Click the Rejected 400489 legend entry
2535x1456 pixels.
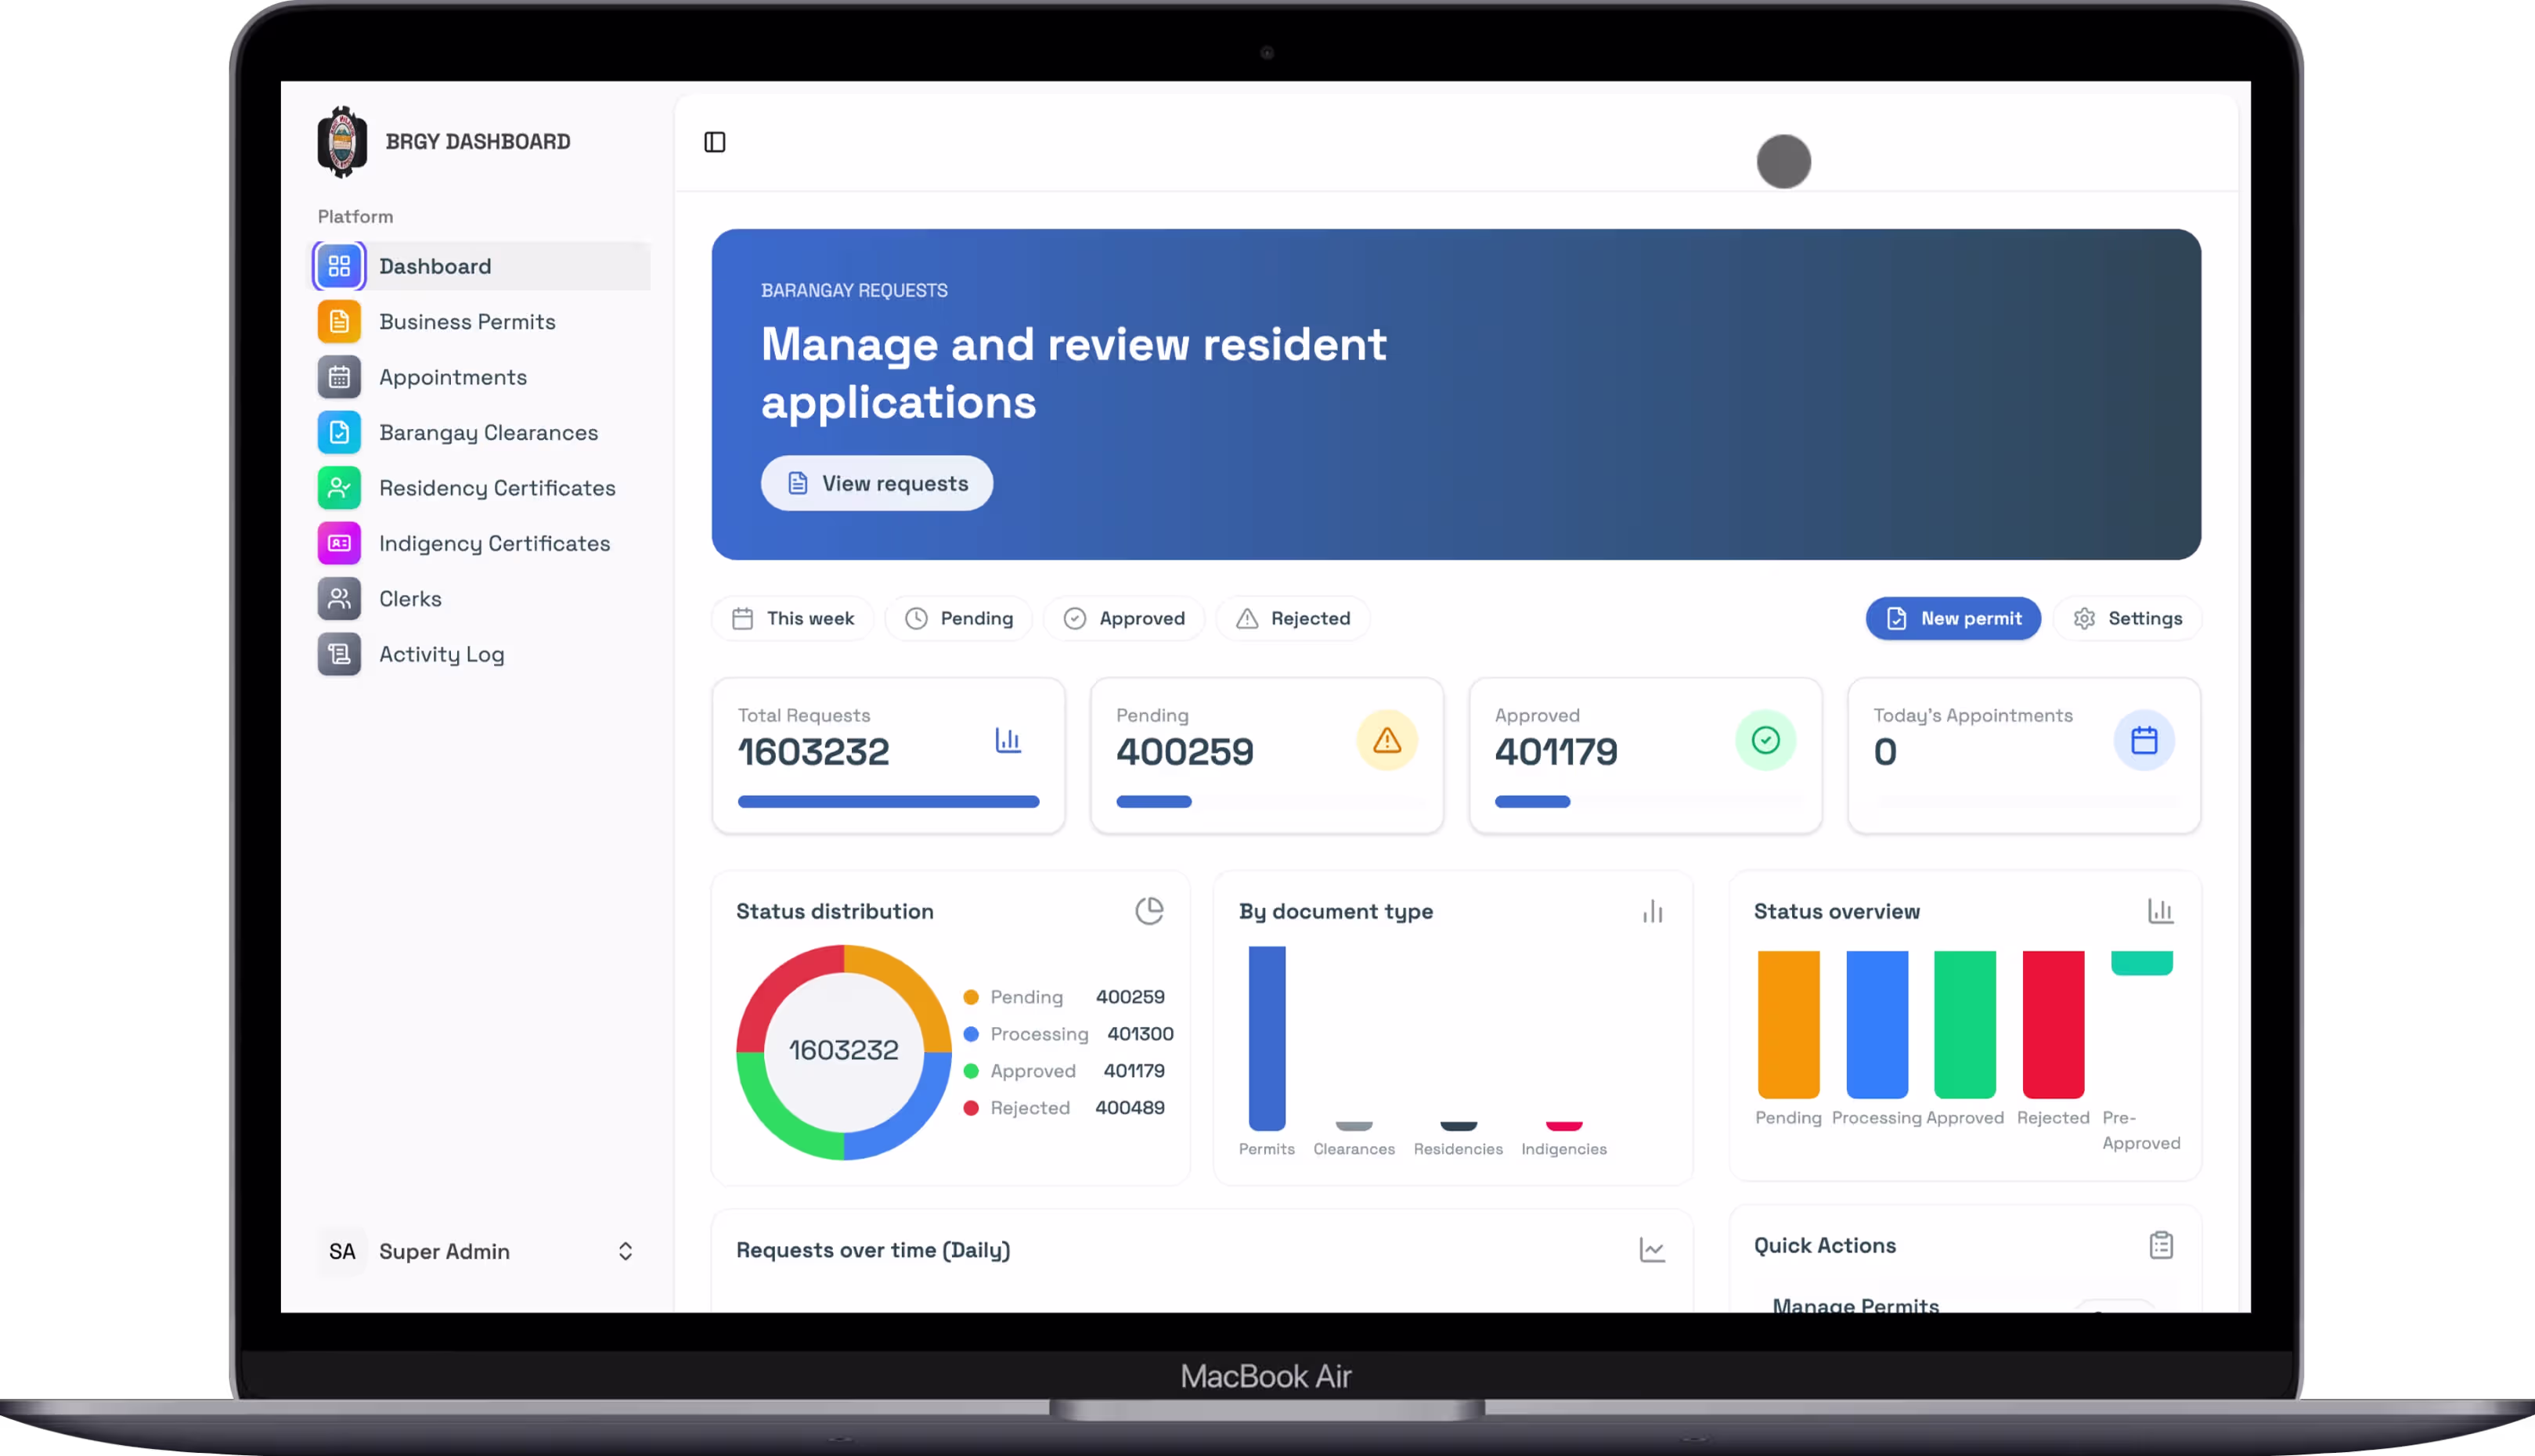point(1064,1108)
